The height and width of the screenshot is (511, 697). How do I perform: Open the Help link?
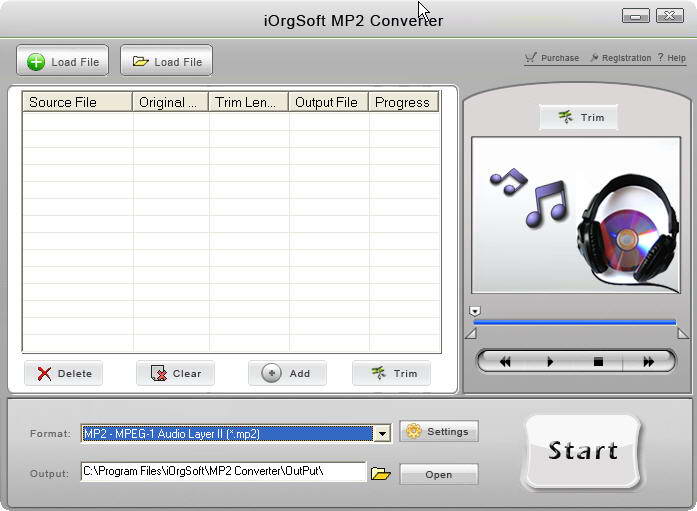[672, 58]
